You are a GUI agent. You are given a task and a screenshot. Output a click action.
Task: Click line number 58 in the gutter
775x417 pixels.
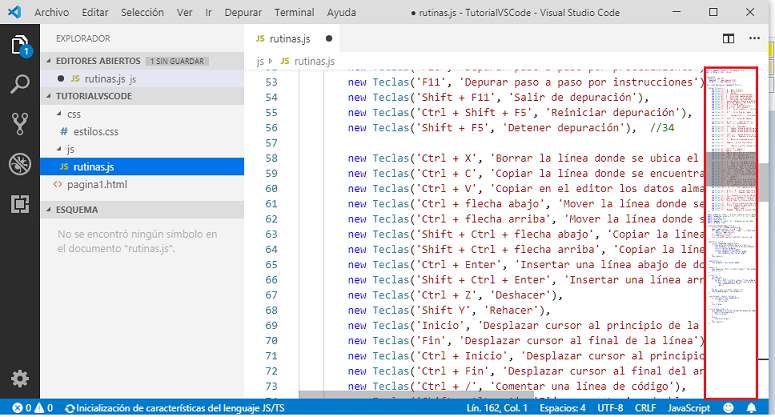coord(271,158)
